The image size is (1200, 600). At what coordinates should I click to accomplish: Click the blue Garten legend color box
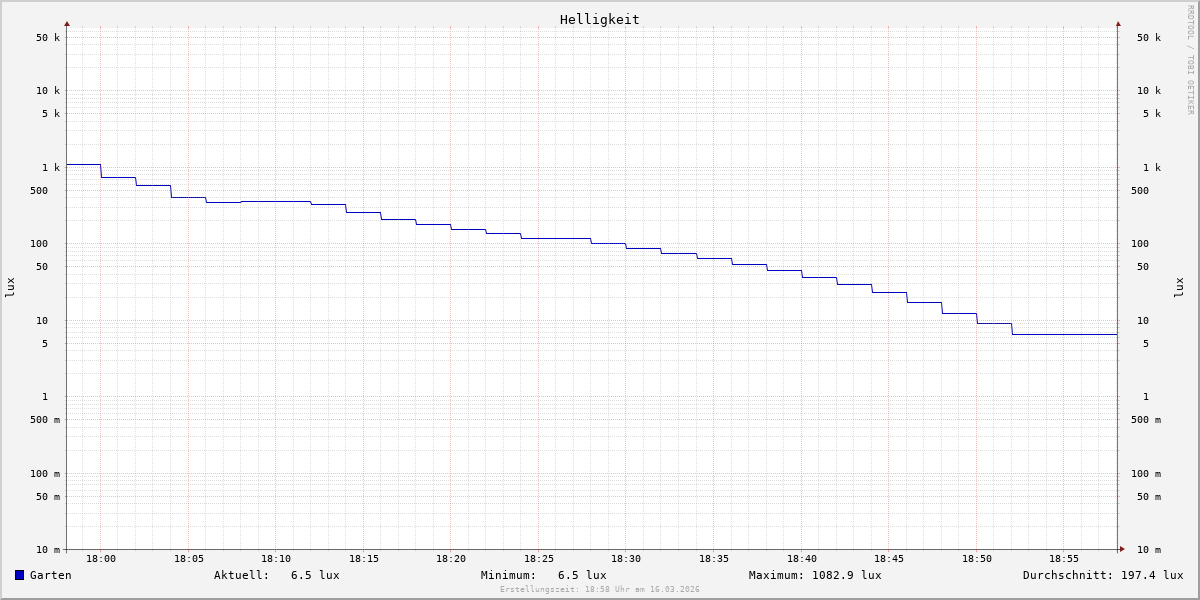tap(19, 575)
